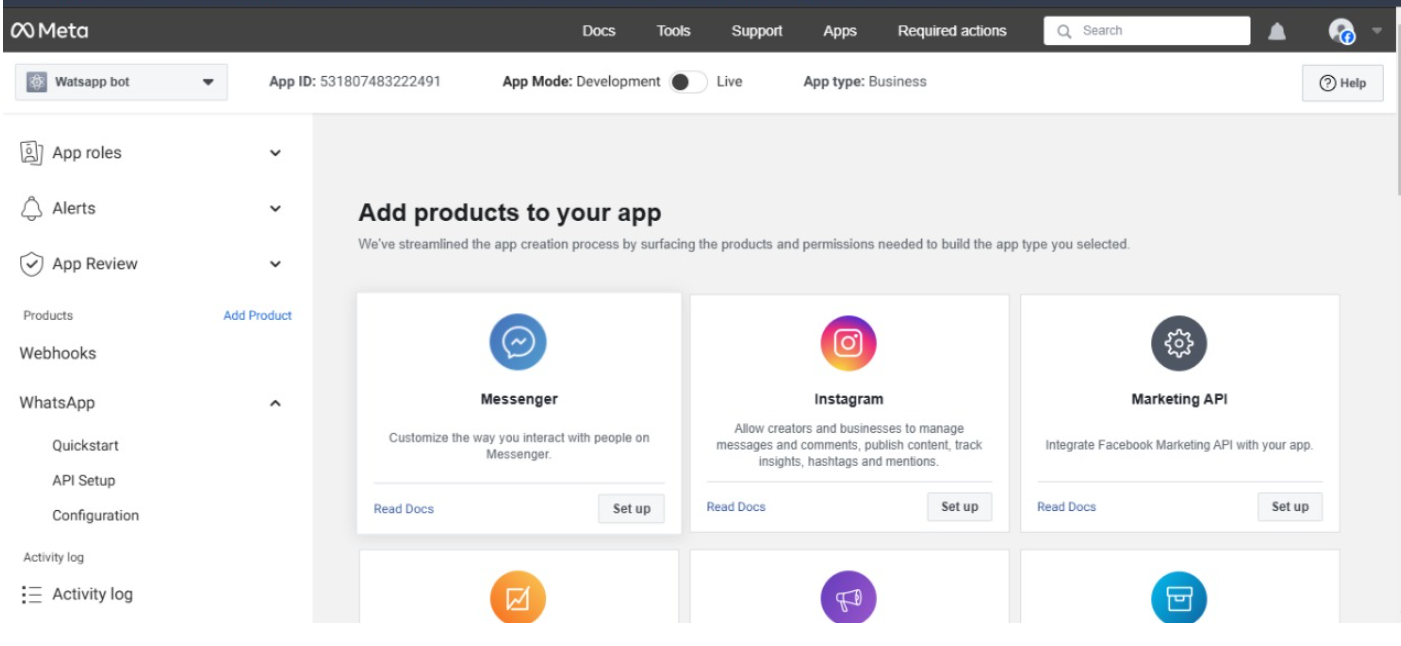Viewport: 1401px width, 646px height.
Task: Open the Docs menu
Action: coord(599,30)
